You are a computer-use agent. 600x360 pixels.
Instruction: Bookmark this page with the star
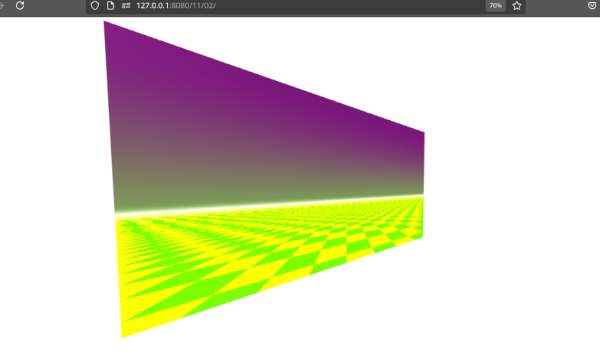click(517, 5)
